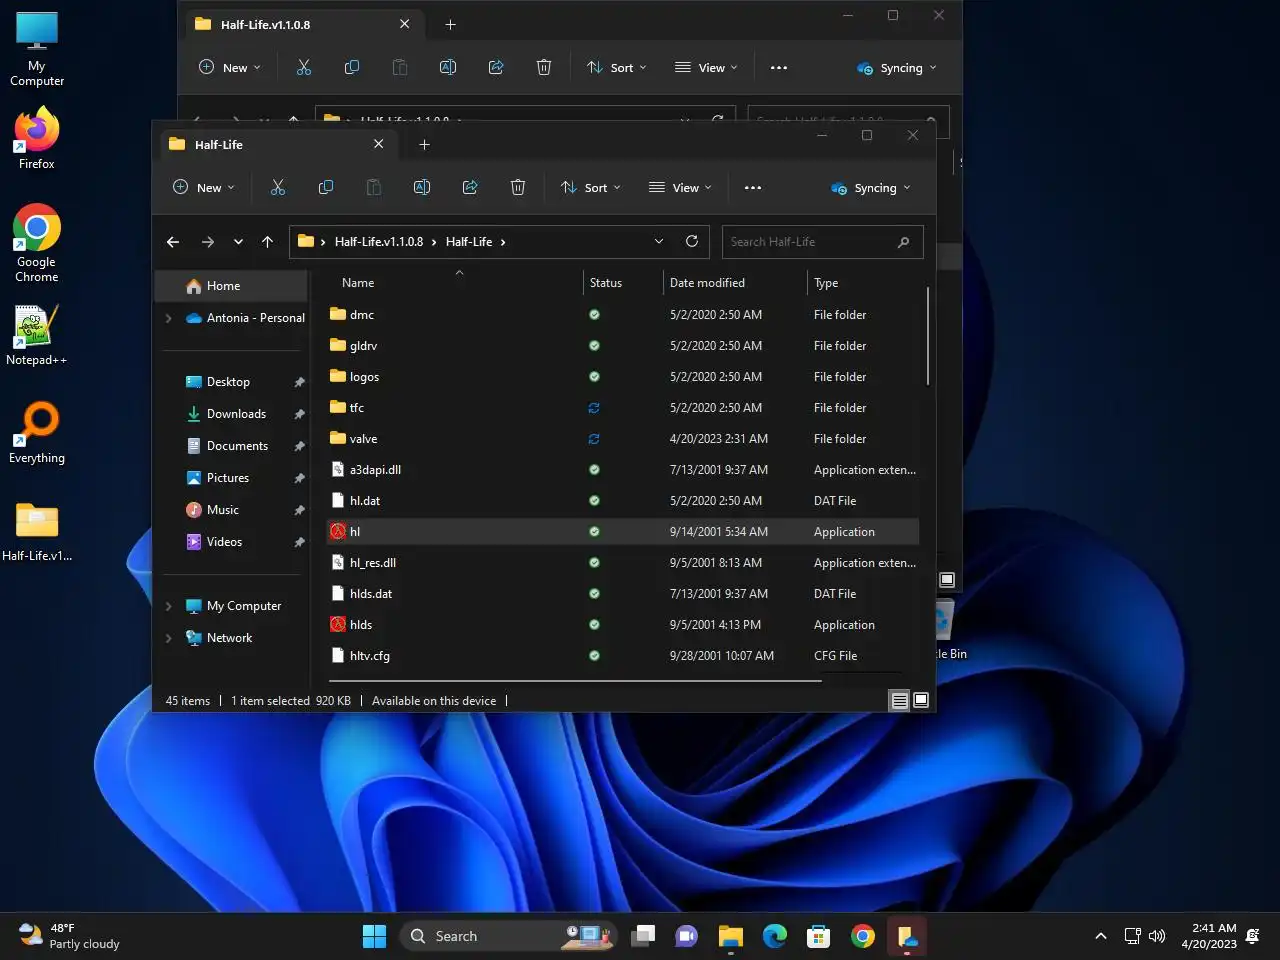Open Sort dropdown in Half-Life window
Screen dimensions: 1280x960
(591, 187)
